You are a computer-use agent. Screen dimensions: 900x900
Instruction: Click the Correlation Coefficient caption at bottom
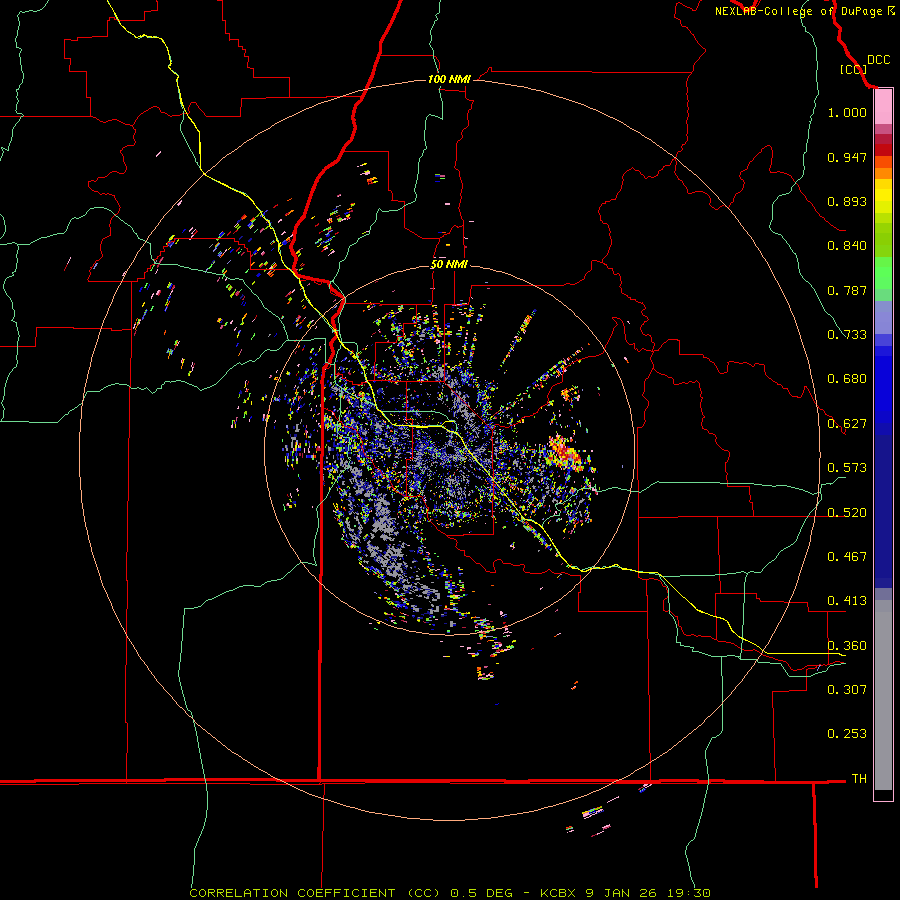[x=450, y=893]
